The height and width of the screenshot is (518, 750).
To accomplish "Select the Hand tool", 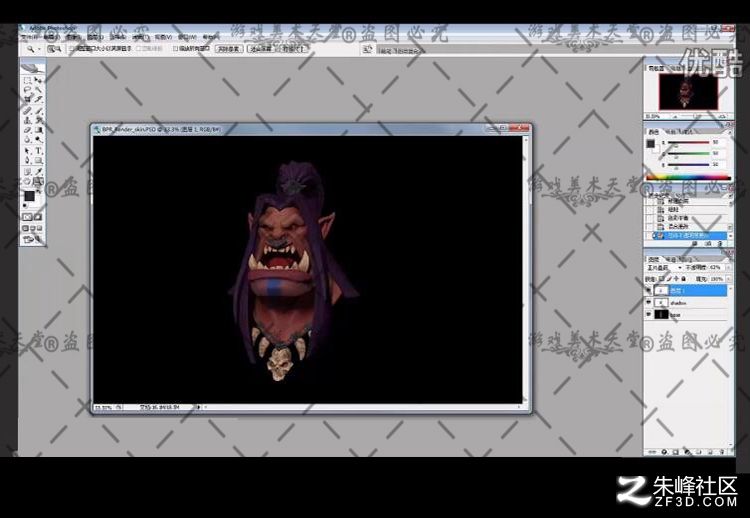I will (x=28, y=181).
